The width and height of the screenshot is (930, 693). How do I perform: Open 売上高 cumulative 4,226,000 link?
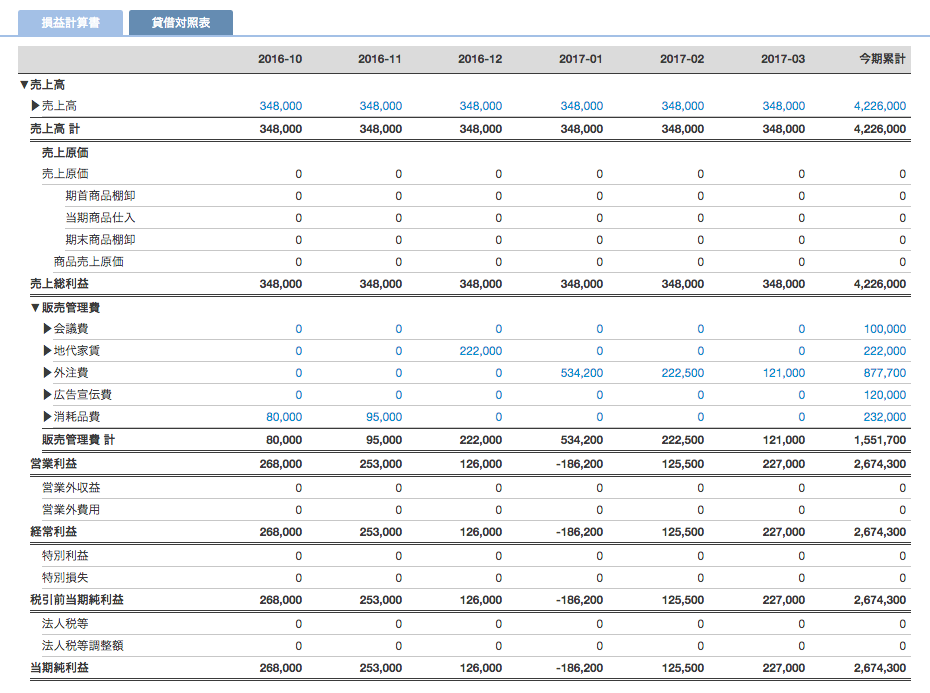coord(880,106)
